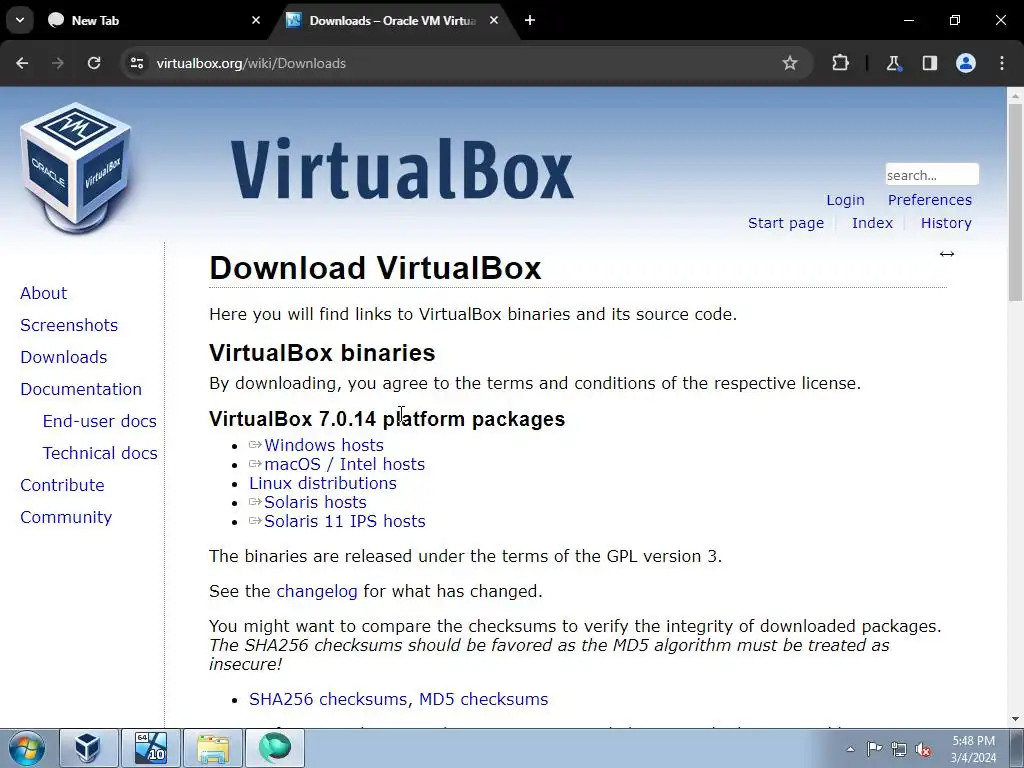Open Documentation in the sidebar

pyautogui.click(x=81, y=389)
